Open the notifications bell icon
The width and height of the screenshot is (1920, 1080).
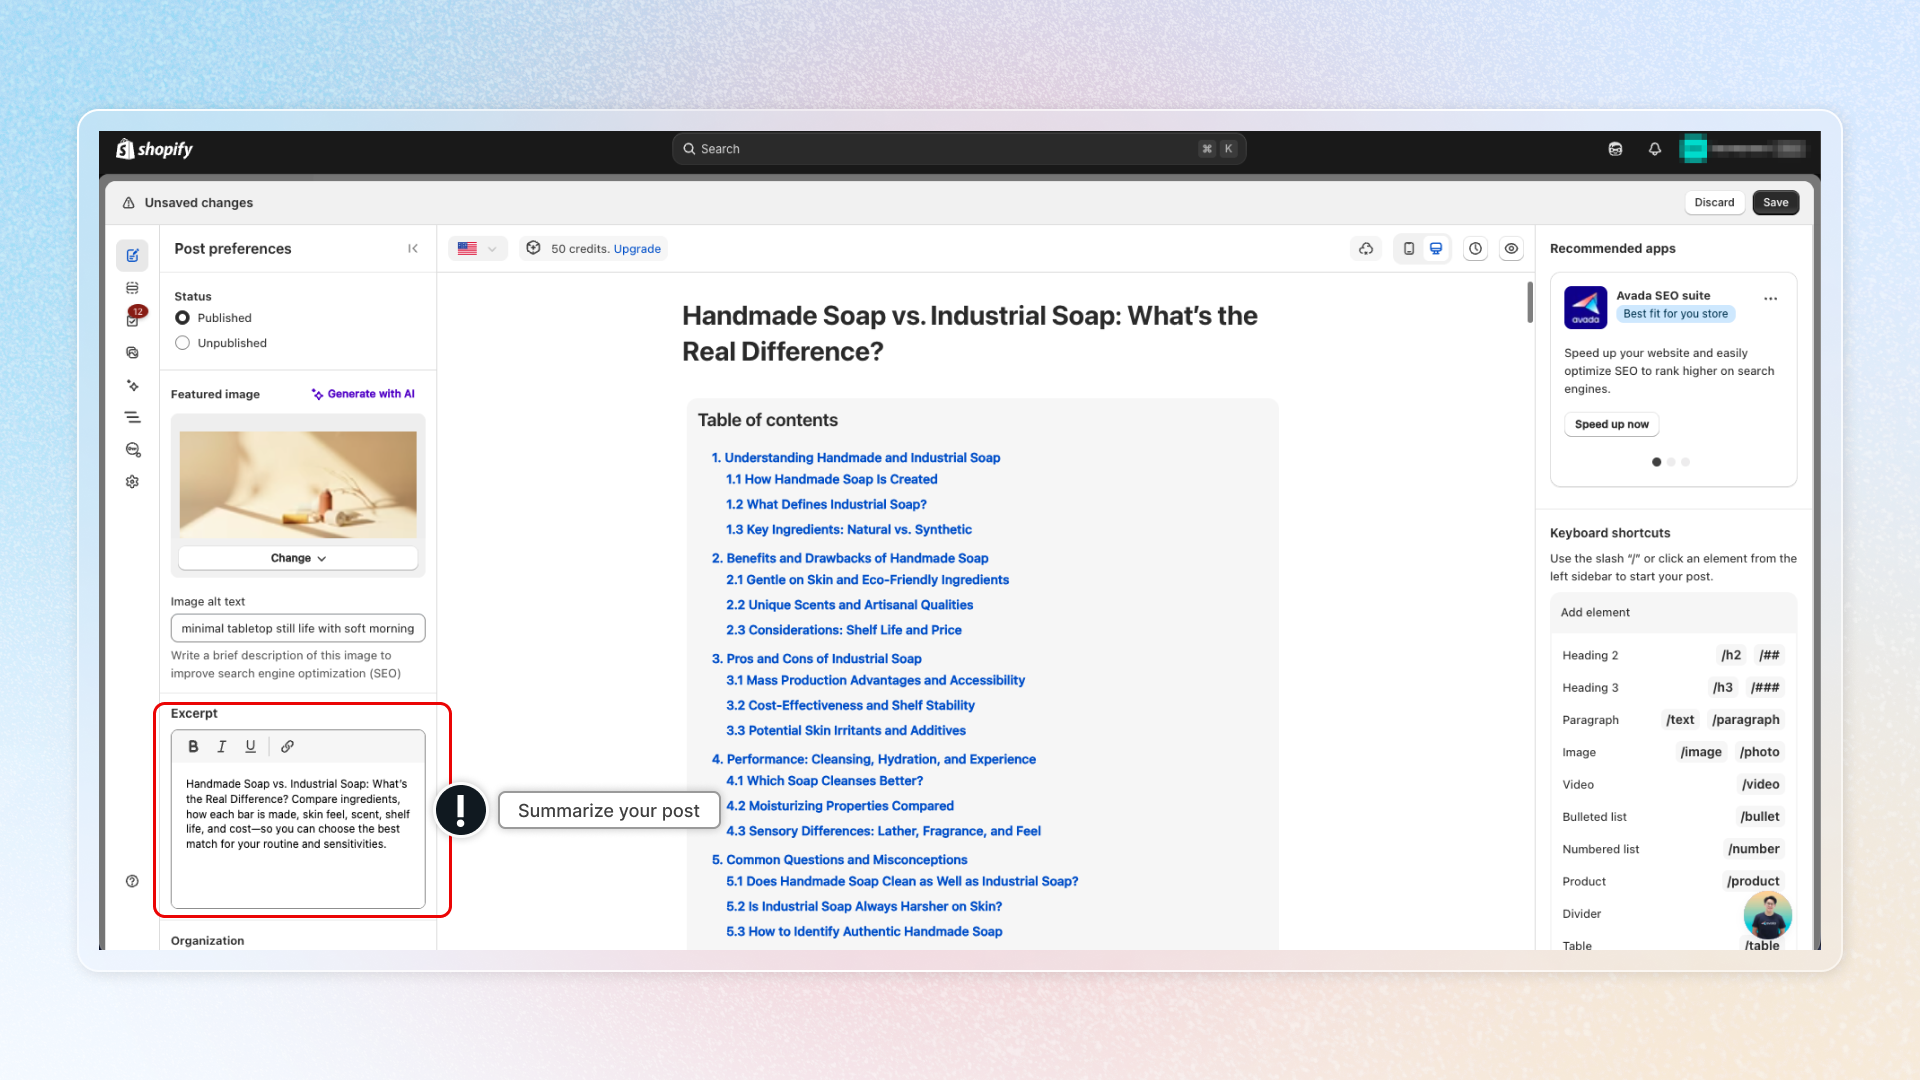pyautogui.click(x=1655, y=149)
